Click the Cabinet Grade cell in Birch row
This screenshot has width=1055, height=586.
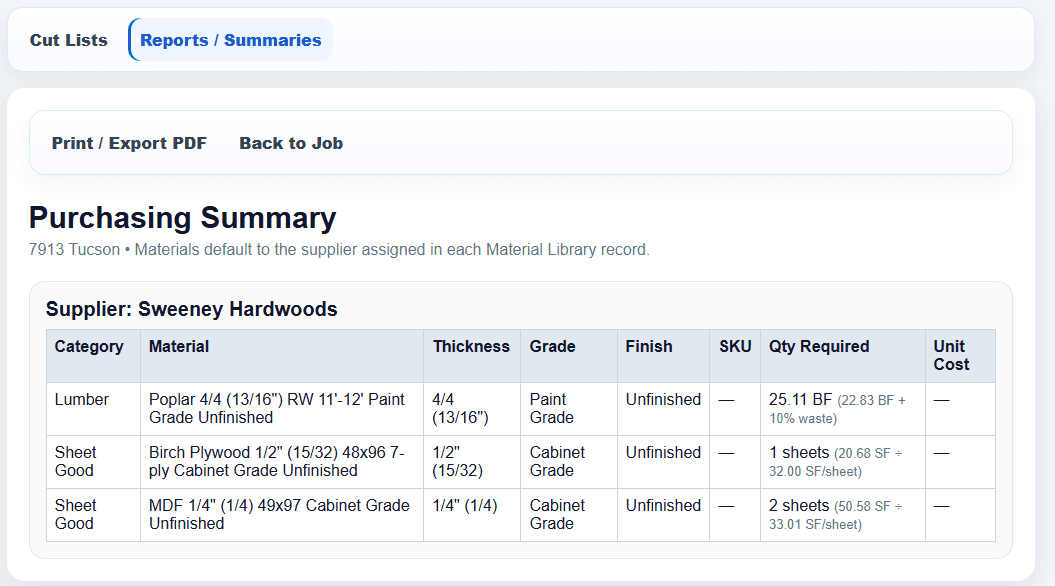tap(569, 462)
